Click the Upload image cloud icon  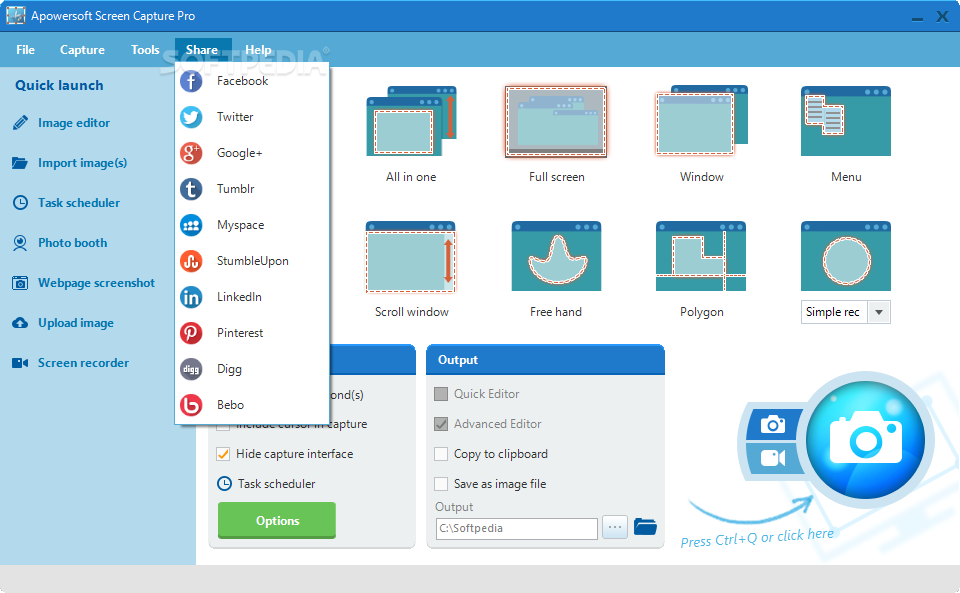[20, 323]
